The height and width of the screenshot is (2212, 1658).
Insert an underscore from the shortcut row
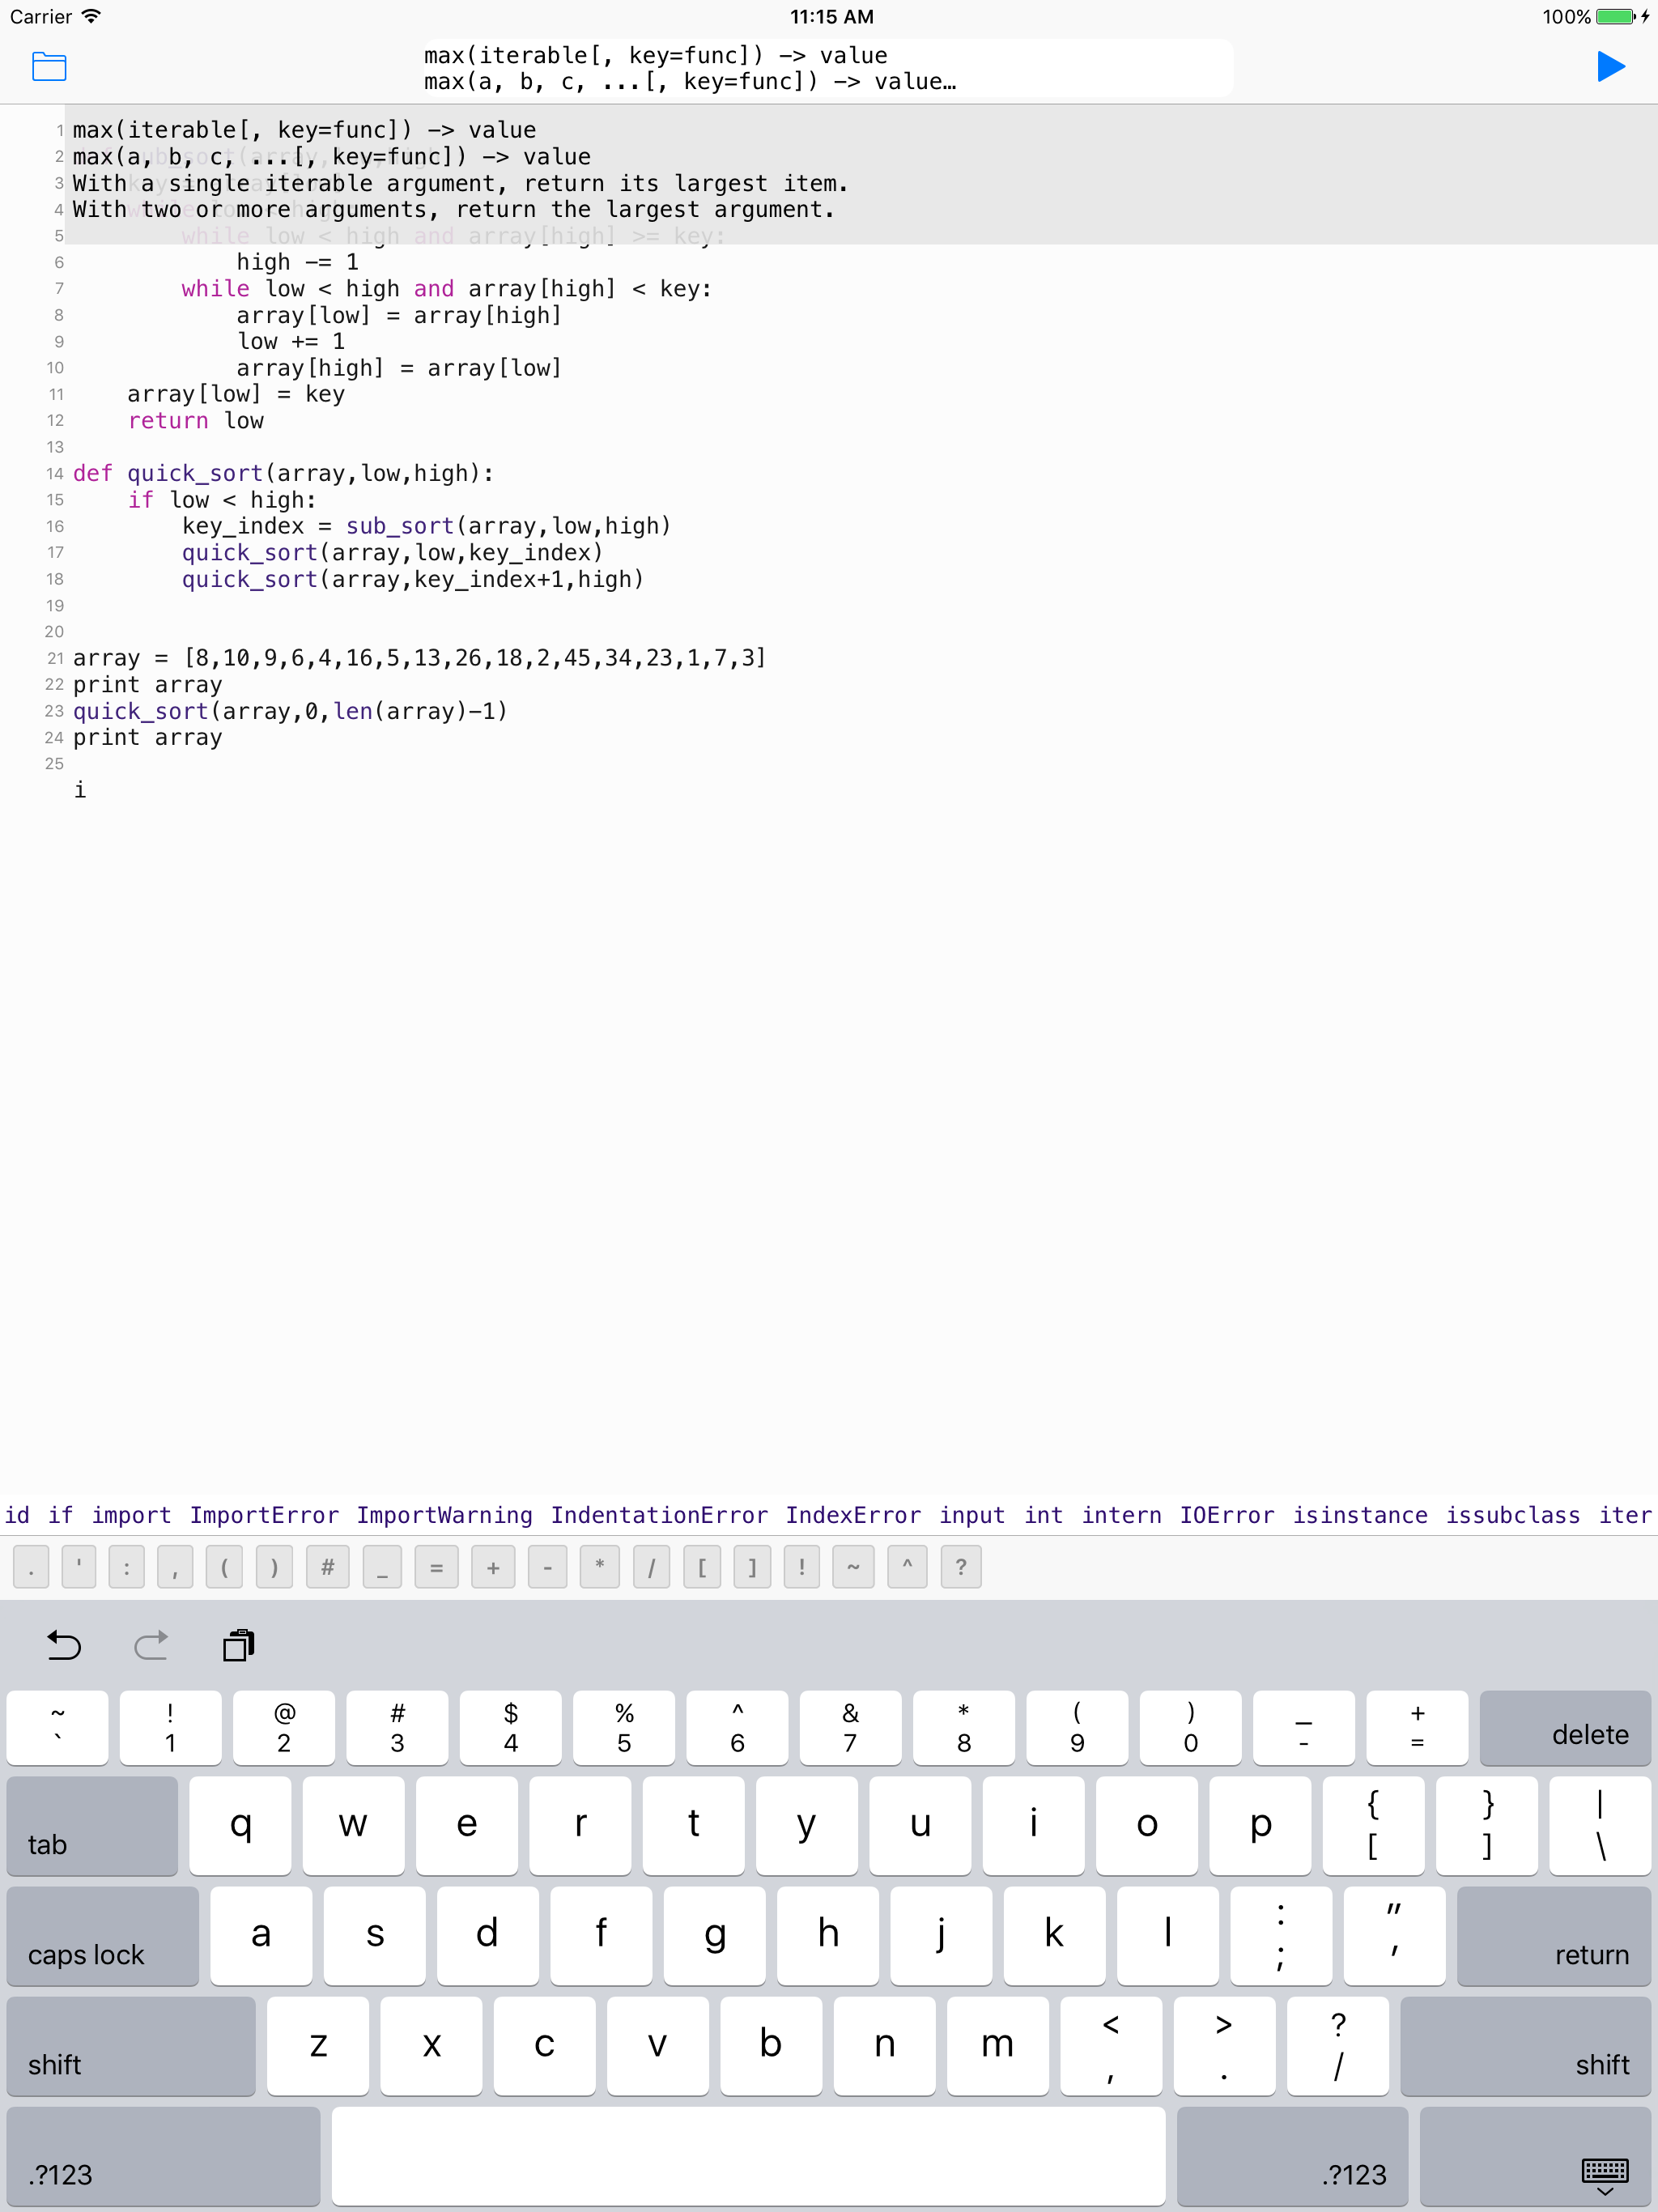381,1567
